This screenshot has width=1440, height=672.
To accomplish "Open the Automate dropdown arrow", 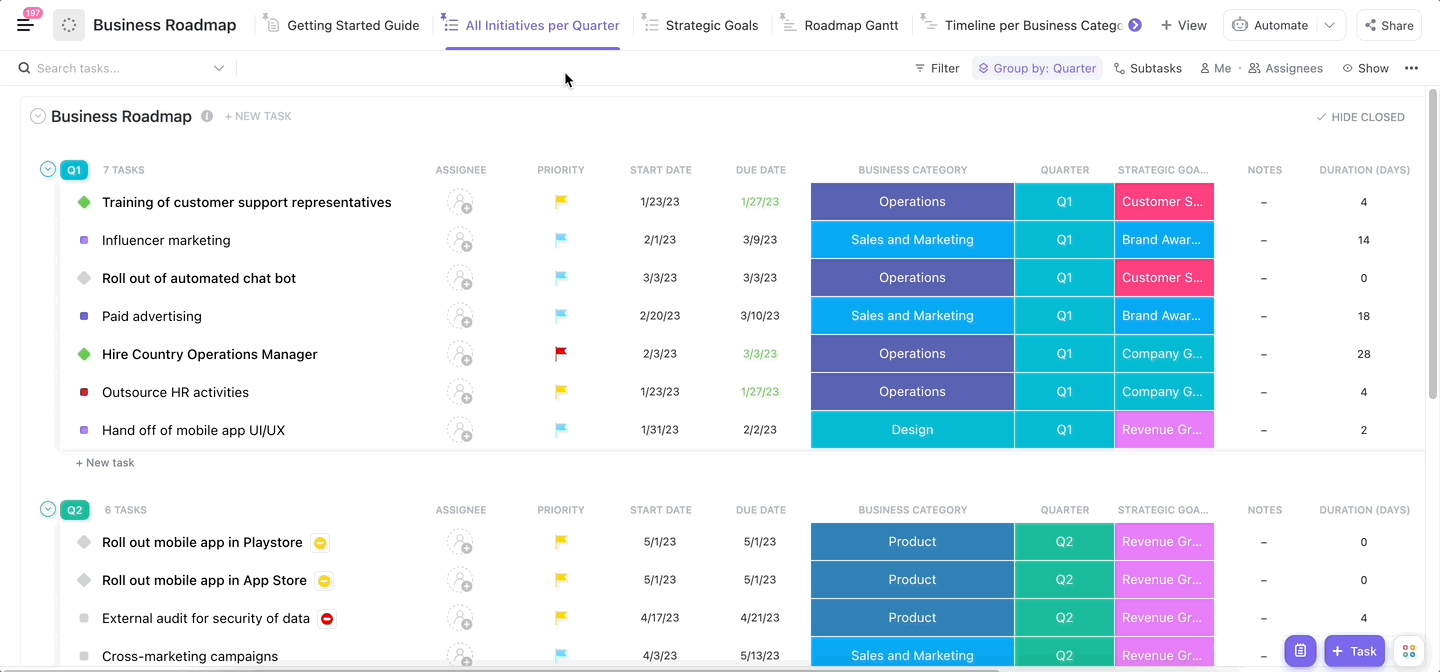I will pos(1329,25).
